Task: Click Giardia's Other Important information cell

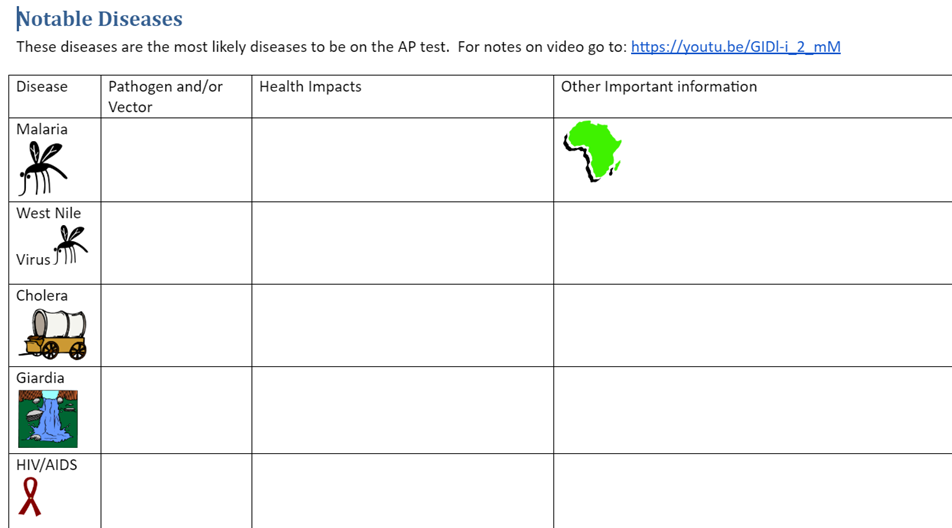Action: [752, 410]
